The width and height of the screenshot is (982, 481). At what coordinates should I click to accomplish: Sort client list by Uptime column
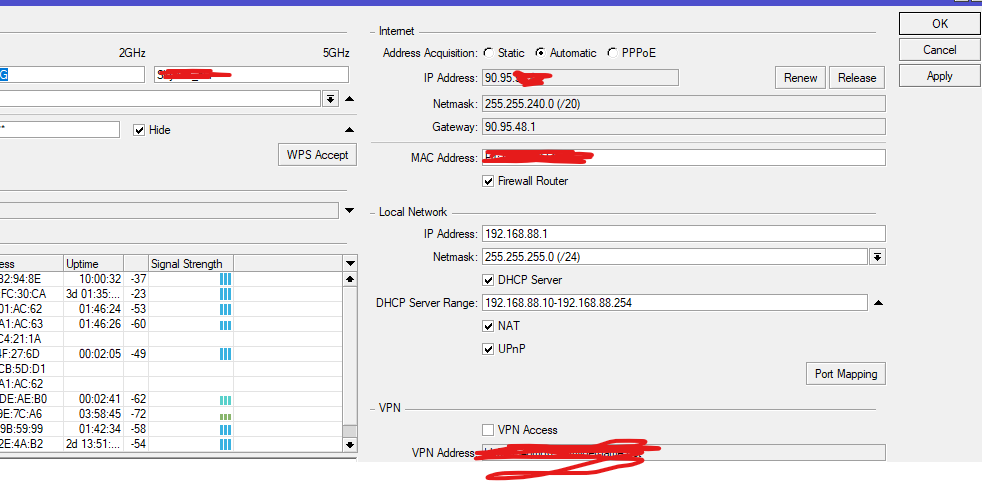coord(93,264)
